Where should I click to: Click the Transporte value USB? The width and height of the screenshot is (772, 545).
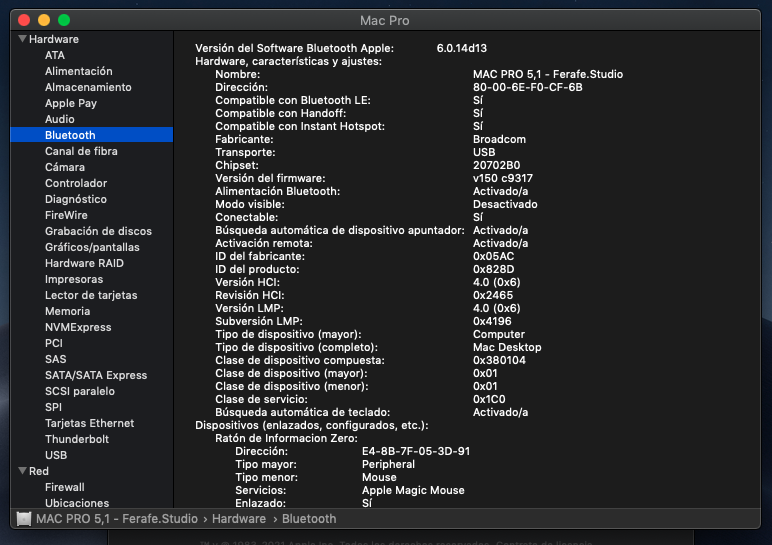click(x=484, y=152)
